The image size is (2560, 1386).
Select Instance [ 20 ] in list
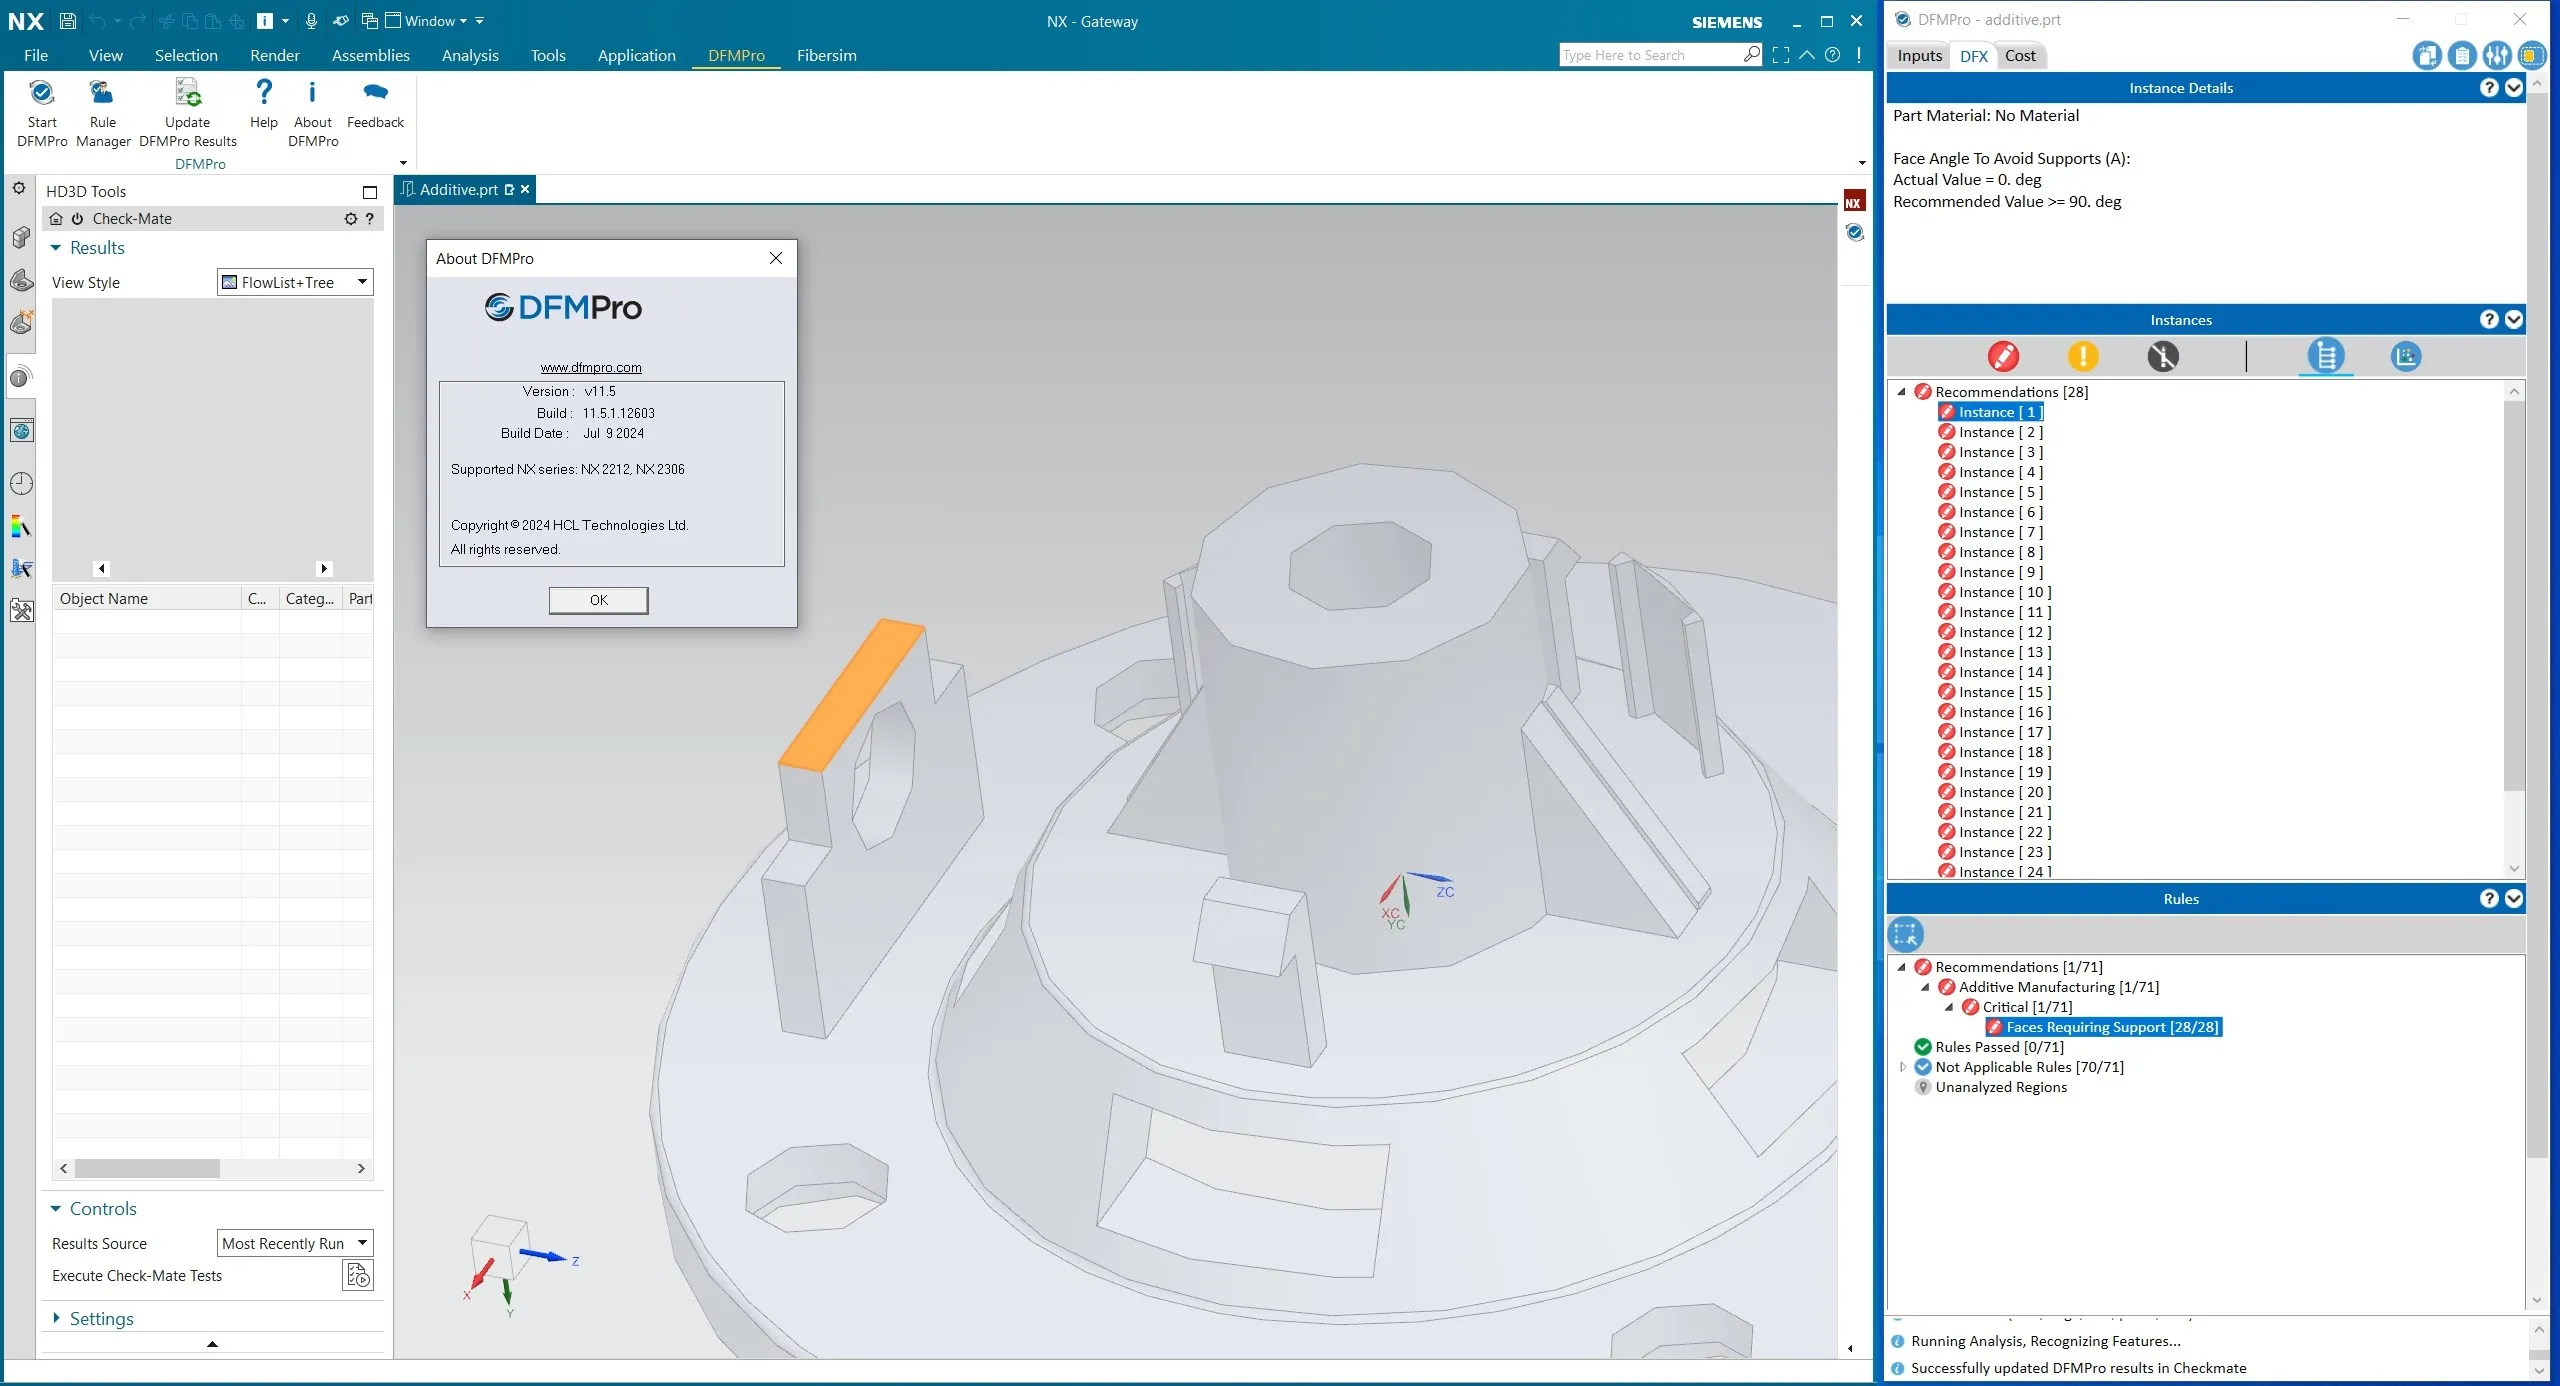(x=2004, y=792)
